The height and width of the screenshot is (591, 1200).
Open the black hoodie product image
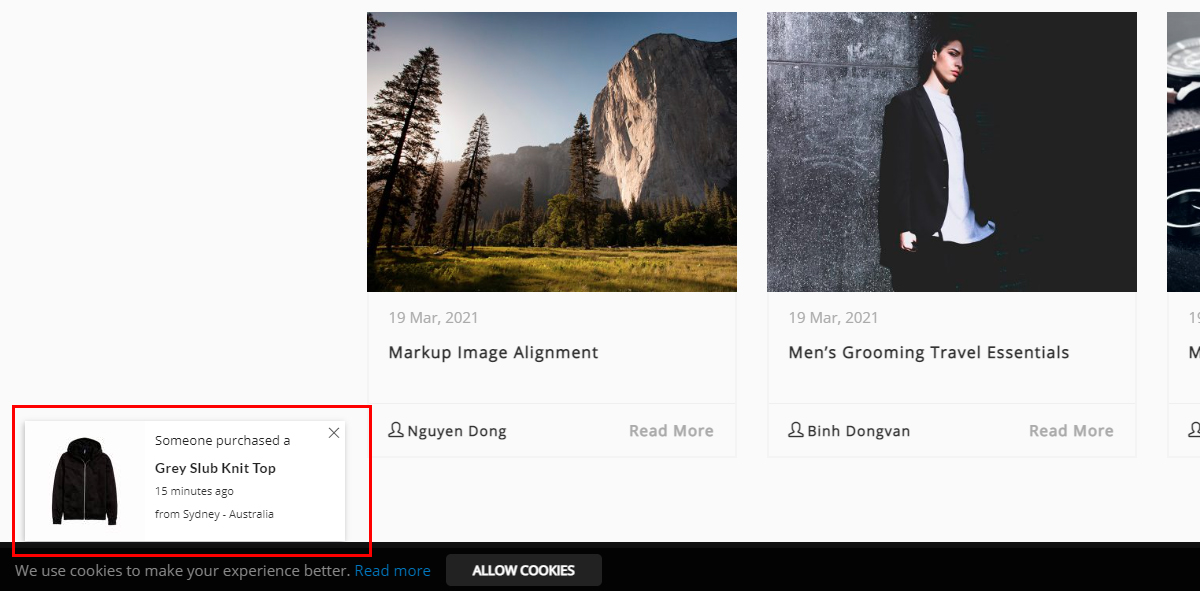tap(85, 480)
